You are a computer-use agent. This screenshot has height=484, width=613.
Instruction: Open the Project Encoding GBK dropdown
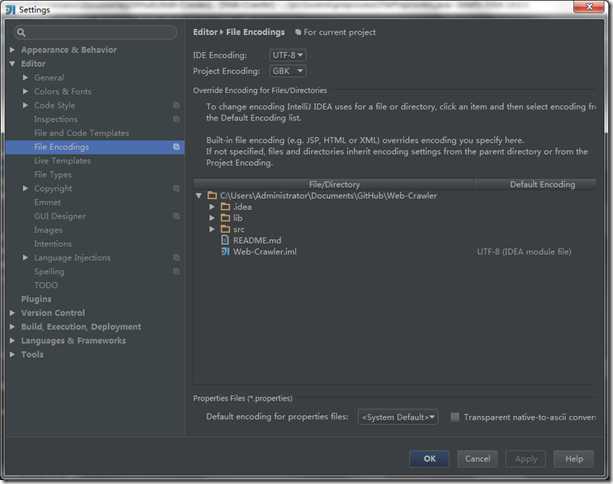288,71
